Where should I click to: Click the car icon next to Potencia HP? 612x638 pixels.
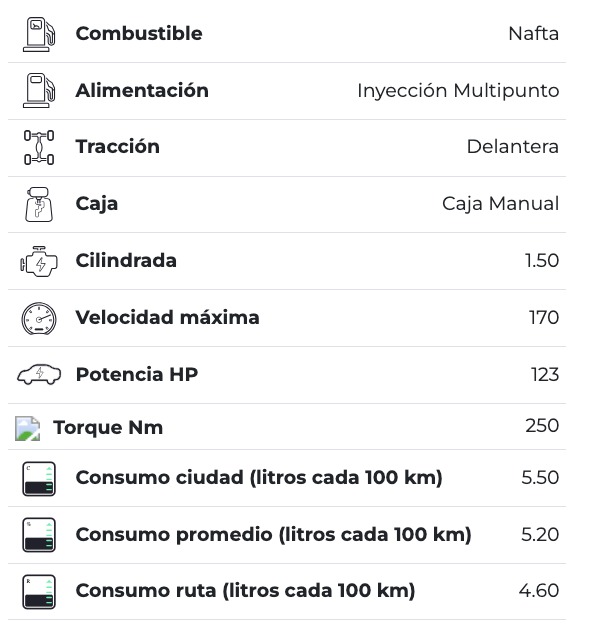39,375
